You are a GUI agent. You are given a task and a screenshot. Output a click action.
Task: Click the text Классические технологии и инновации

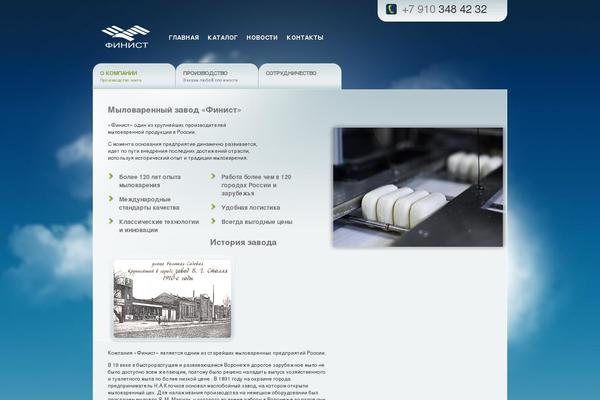[x=159, y=226]
